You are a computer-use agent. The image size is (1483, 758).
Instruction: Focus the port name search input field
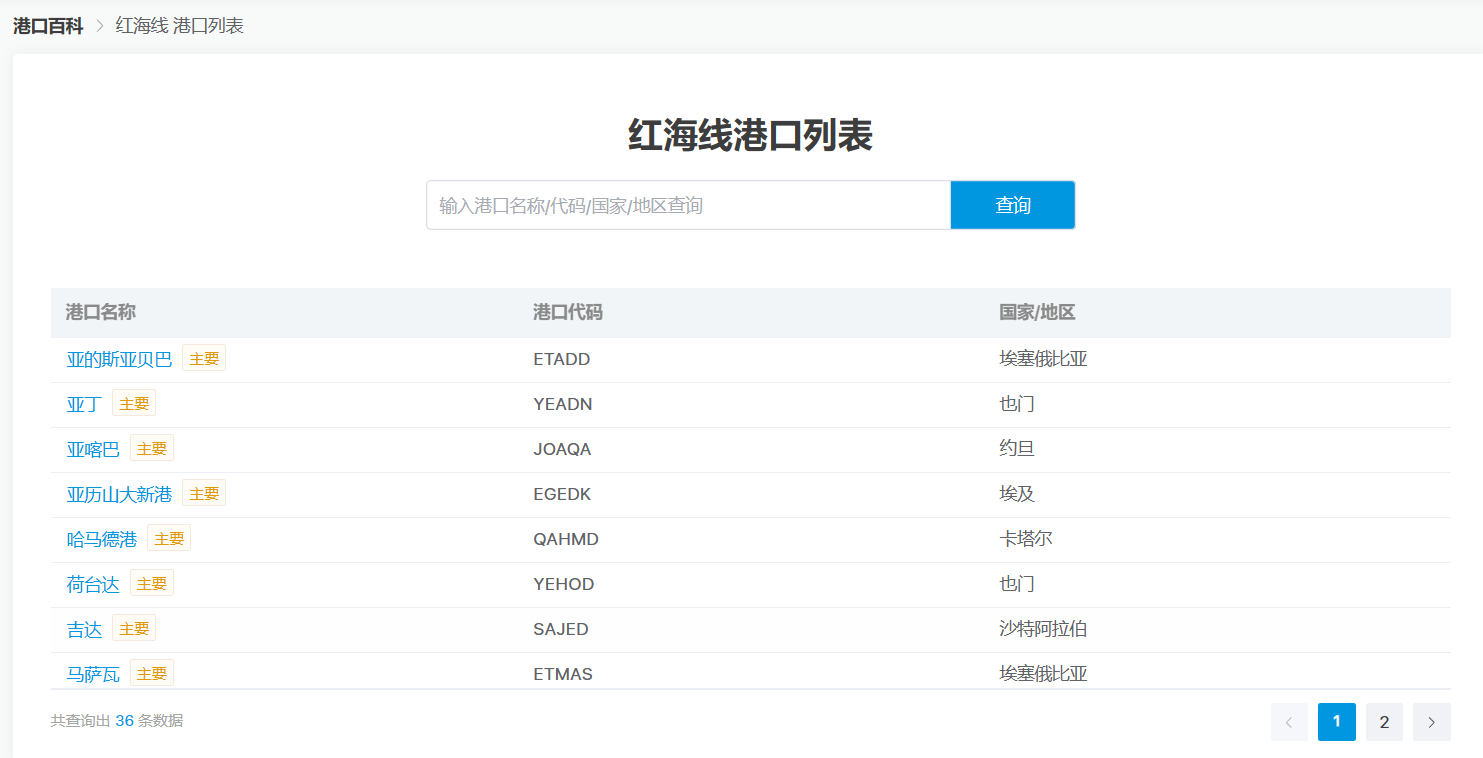[x=688, y=205]
